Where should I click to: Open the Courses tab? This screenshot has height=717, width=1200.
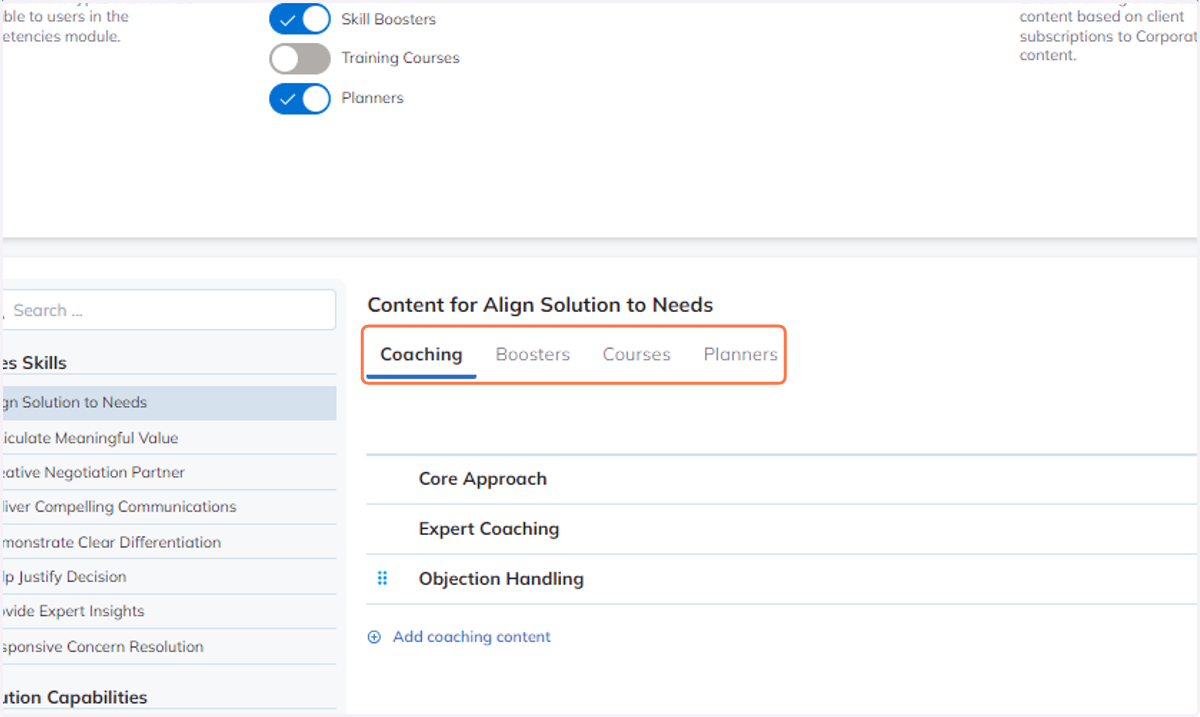[636, 354]
